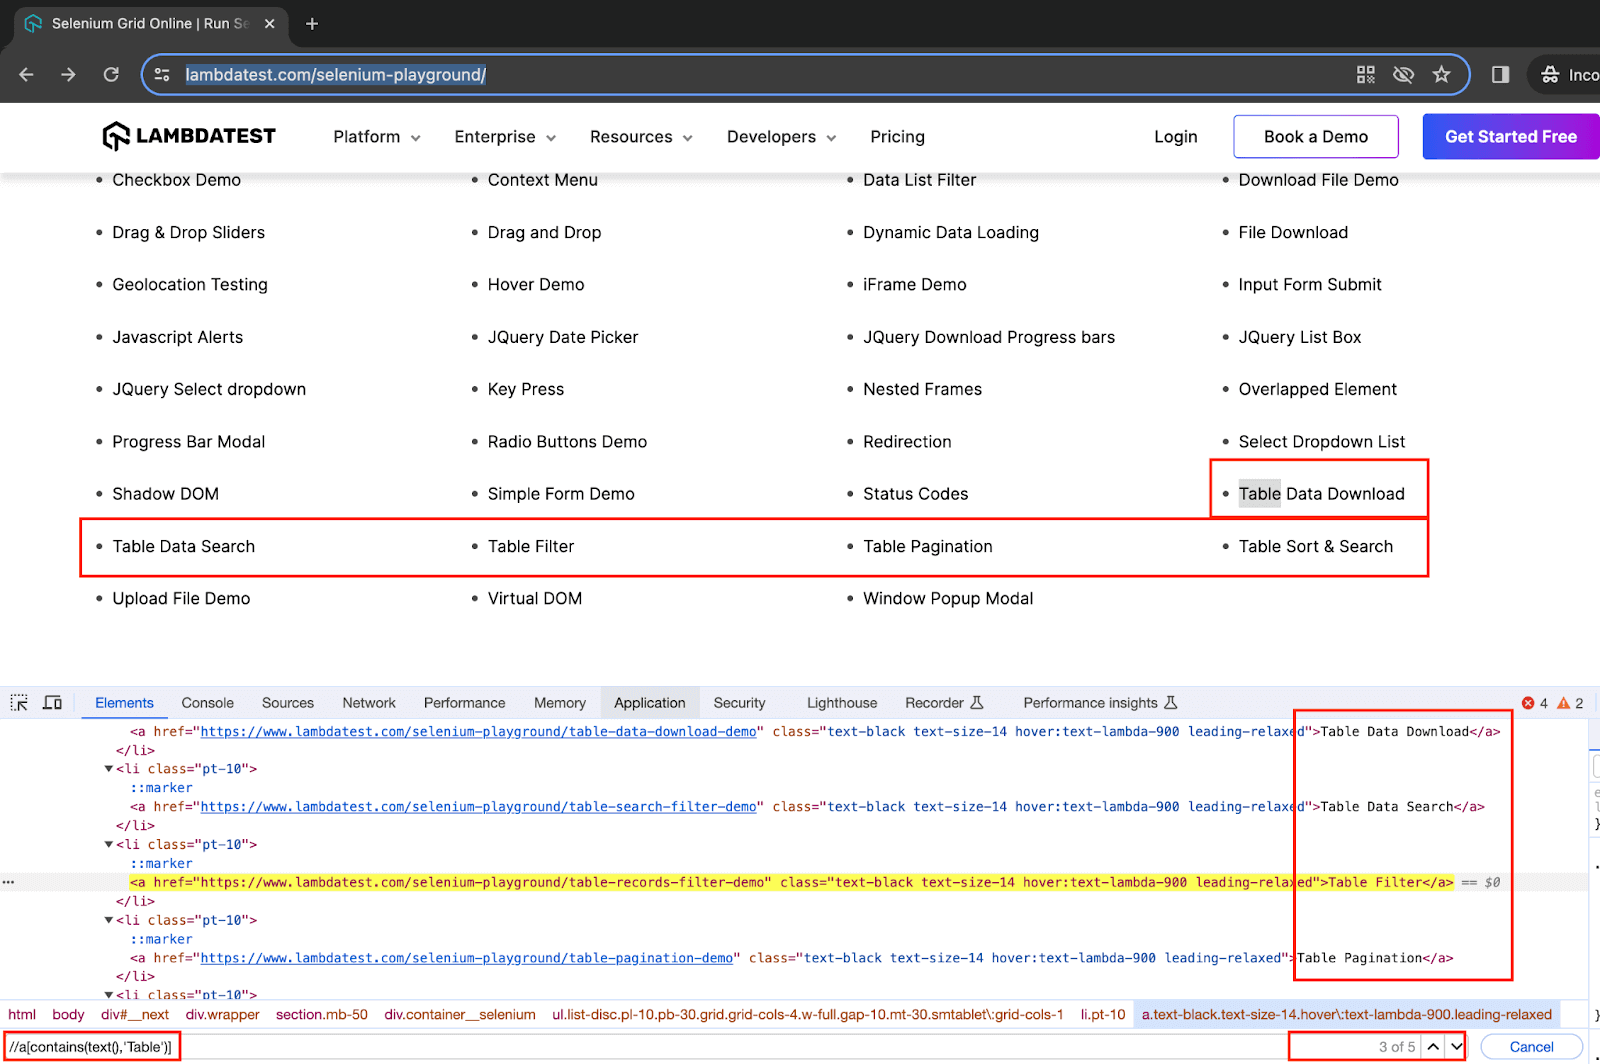This screenshot has height=1064, width=1600.
Task: Open the Security tab
Action: pyautogui.click(x=740, y=703)
